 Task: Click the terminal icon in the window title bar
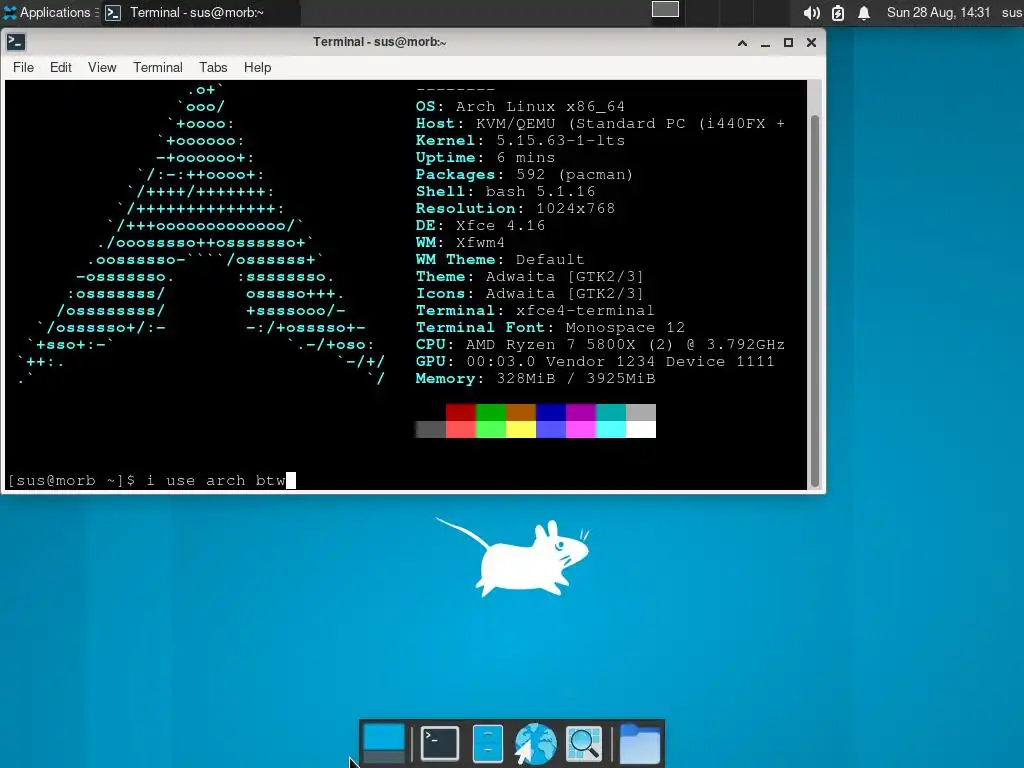tap(16, 42)
